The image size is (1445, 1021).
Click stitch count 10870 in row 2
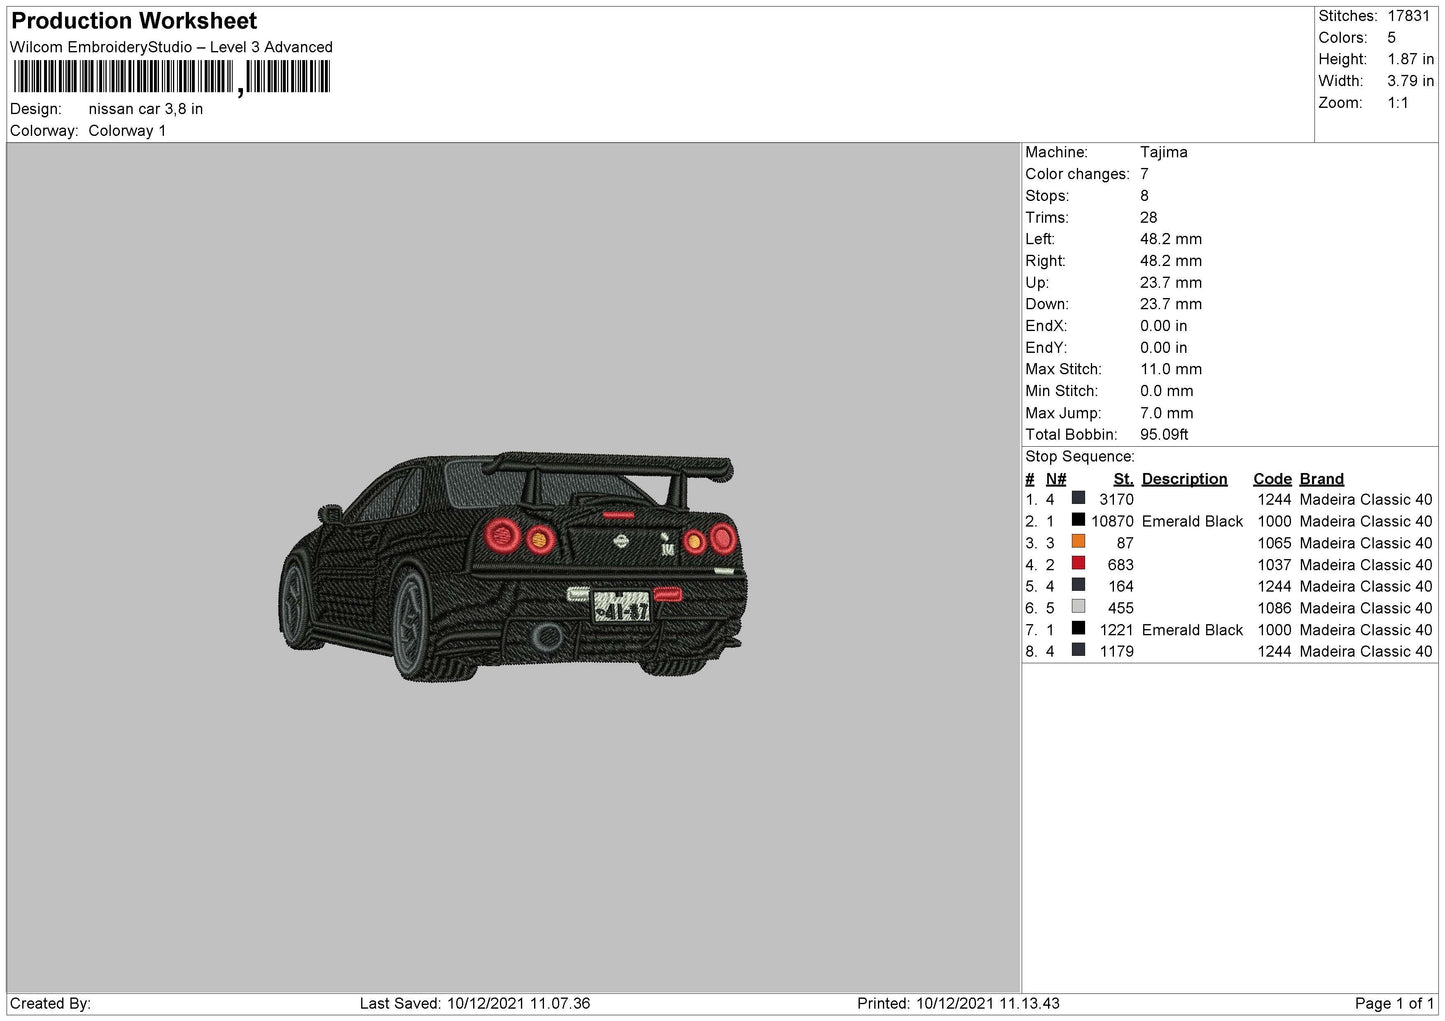coord(1112,521)
